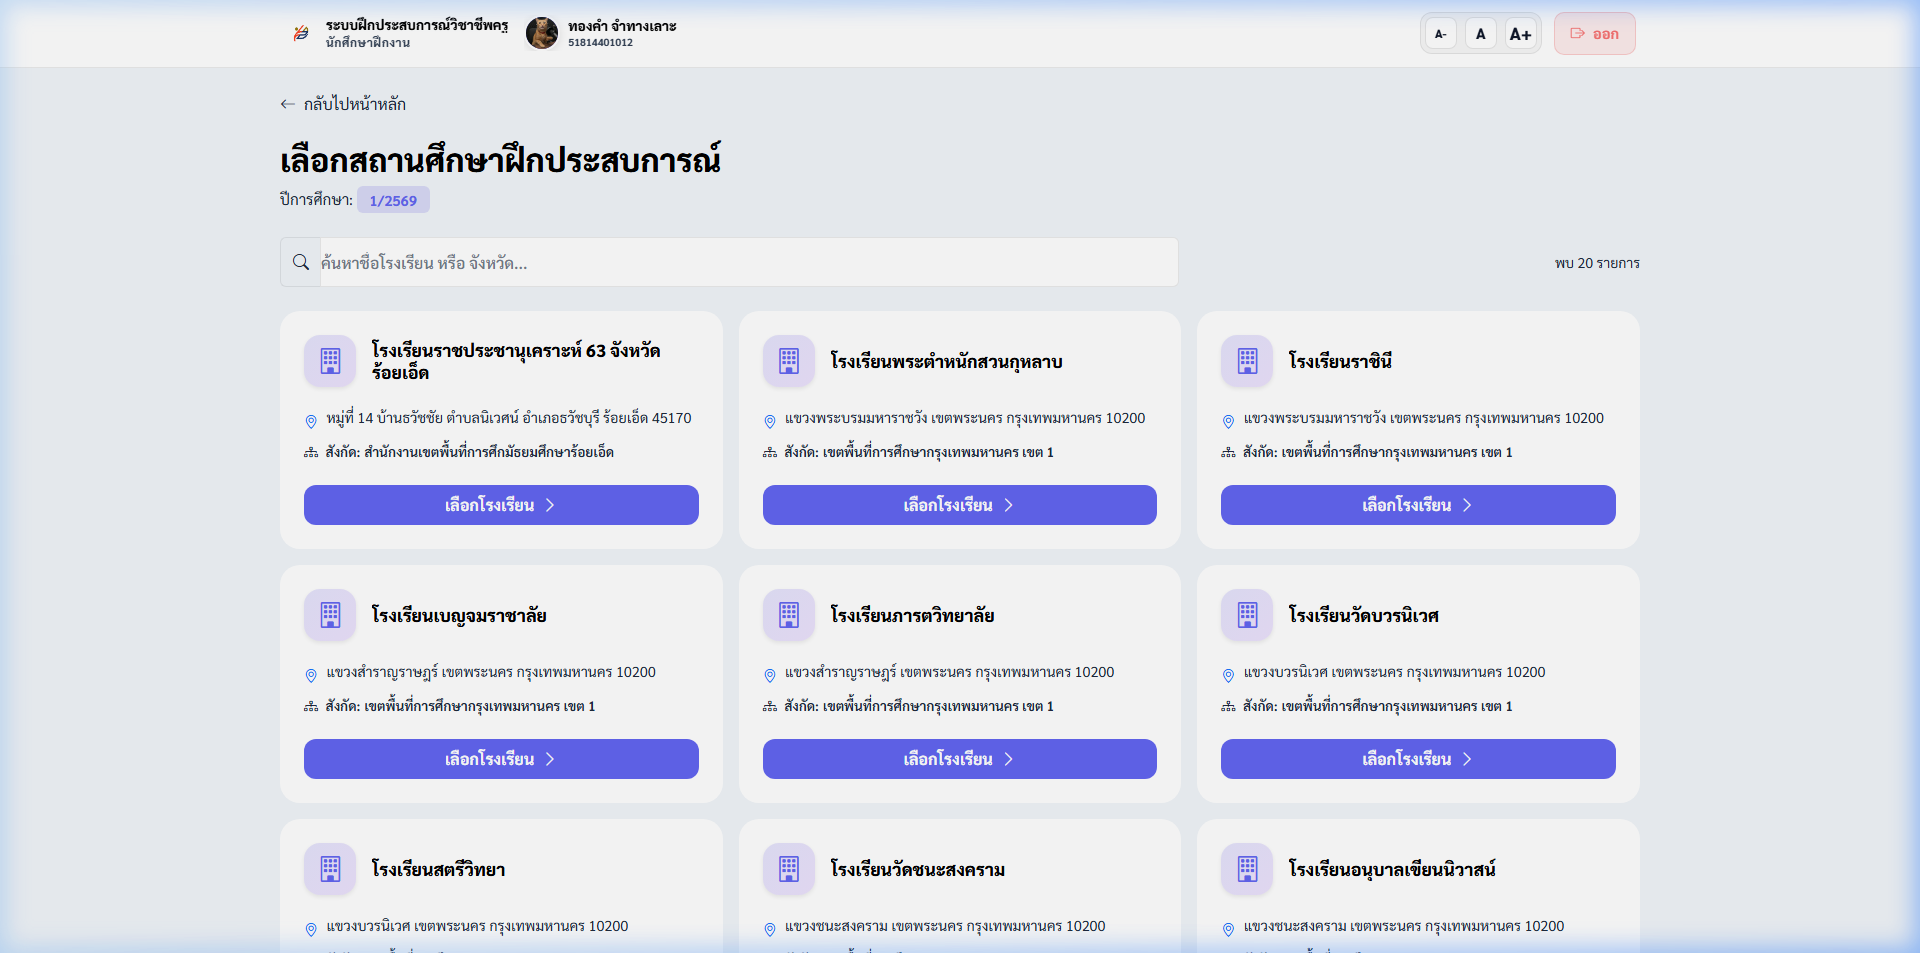Click affiliation org icon in วัดบวรนิเวศ card
Viewport: 1920px width, 953px height.
pyautogui.click(x=1228, y=707)
